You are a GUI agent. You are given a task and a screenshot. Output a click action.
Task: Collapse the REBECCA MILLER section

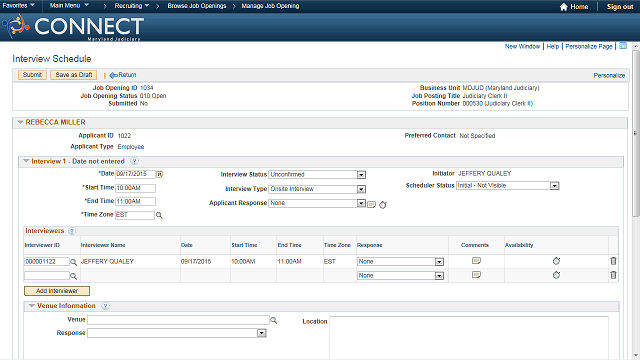20,122
